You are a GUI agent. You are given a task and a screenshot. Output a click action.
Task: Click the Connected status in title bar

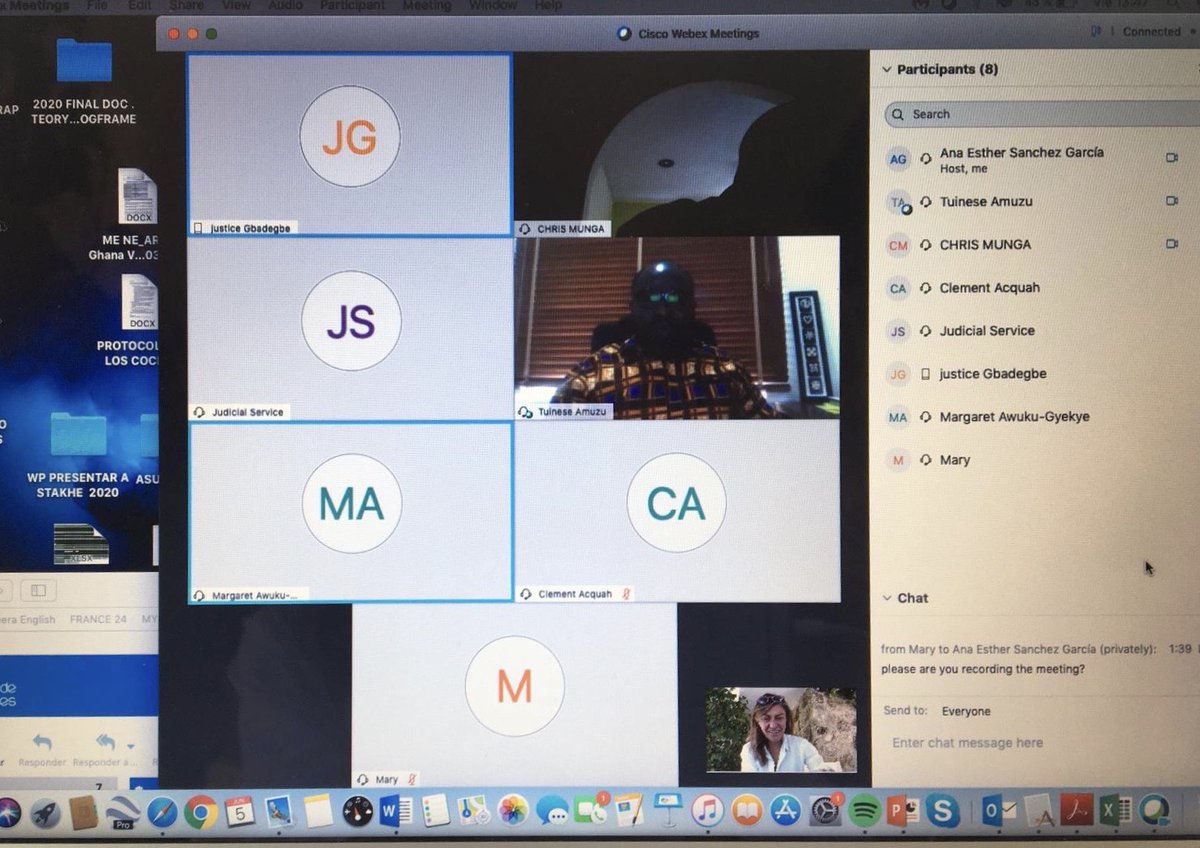tap(1151, 32)
